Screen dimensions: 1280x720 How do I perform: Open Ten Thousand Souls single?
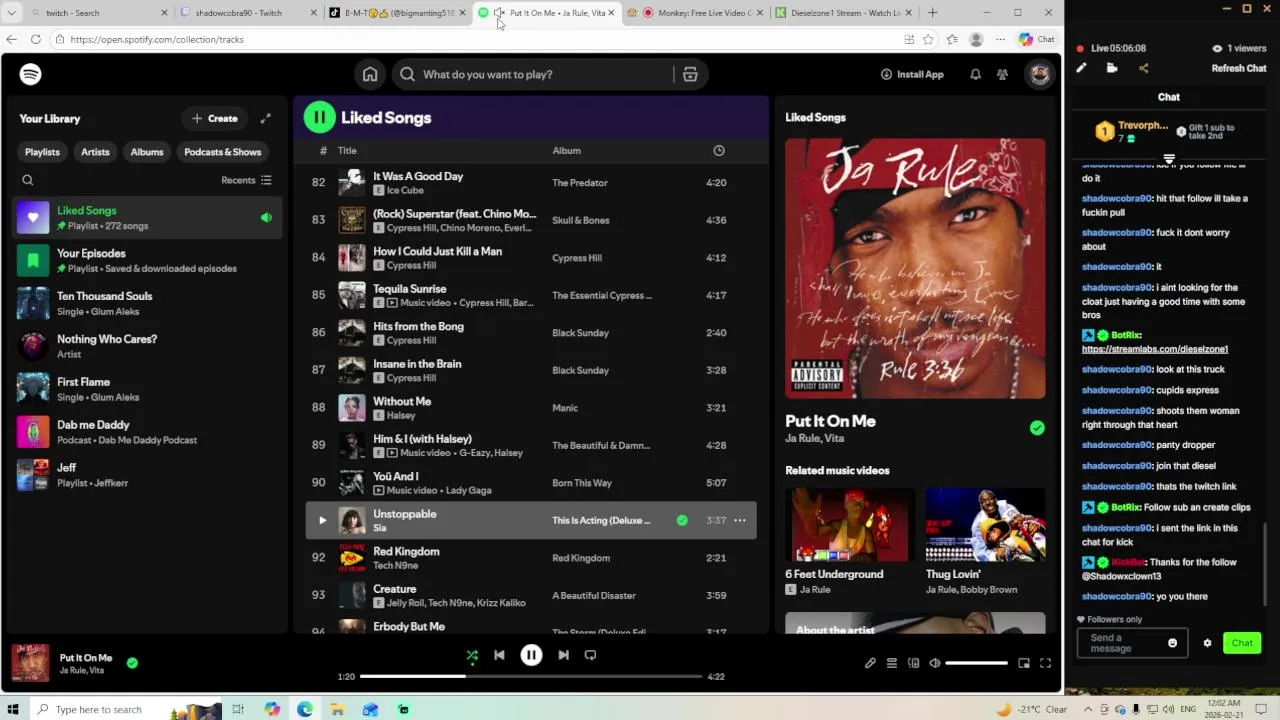(x=147, y=303)
